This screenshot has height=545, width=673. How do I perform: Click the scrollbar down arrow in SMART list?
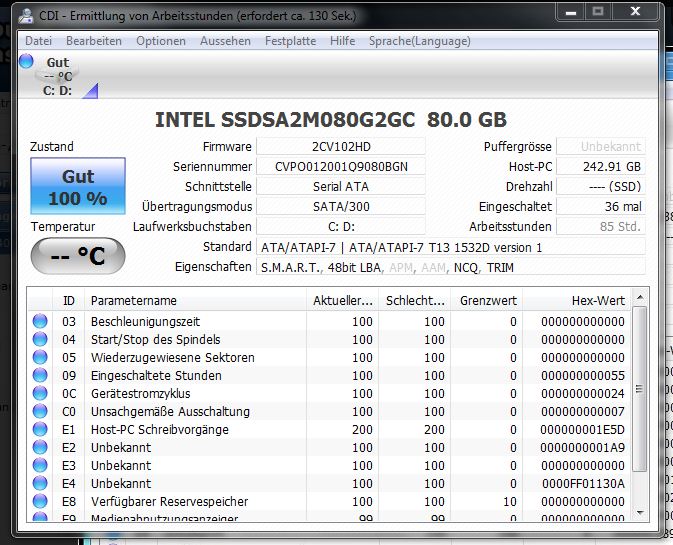(x=640, y=513)
